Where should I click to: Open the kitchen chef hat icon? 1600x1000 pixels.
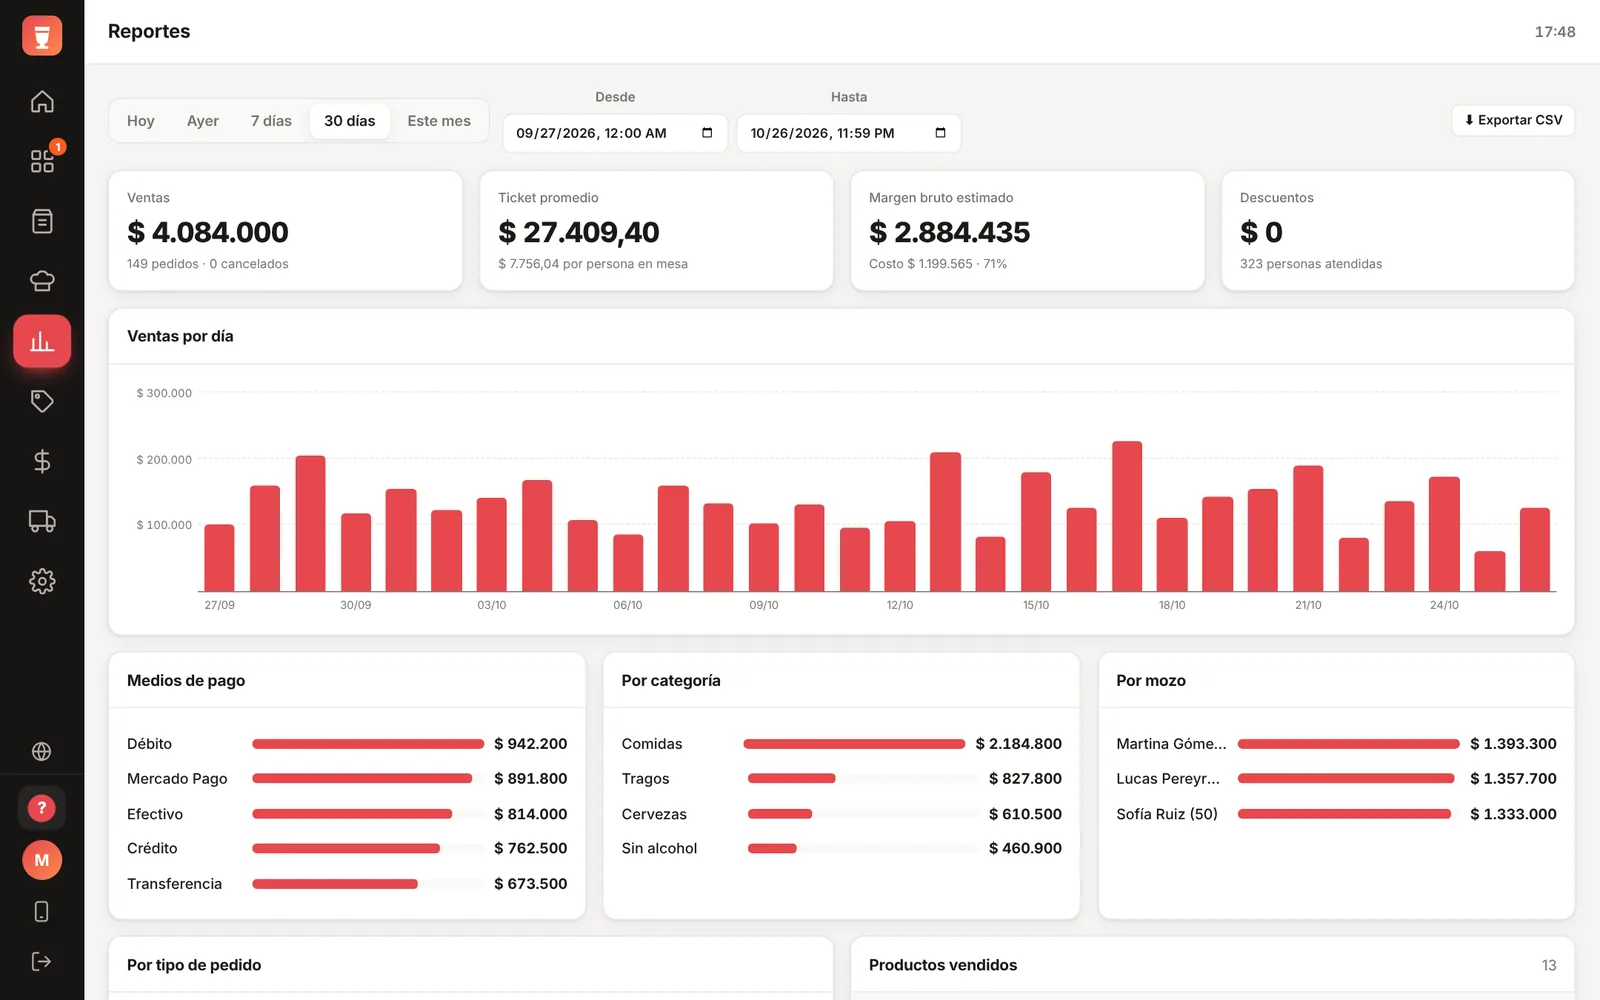(42, 281)
